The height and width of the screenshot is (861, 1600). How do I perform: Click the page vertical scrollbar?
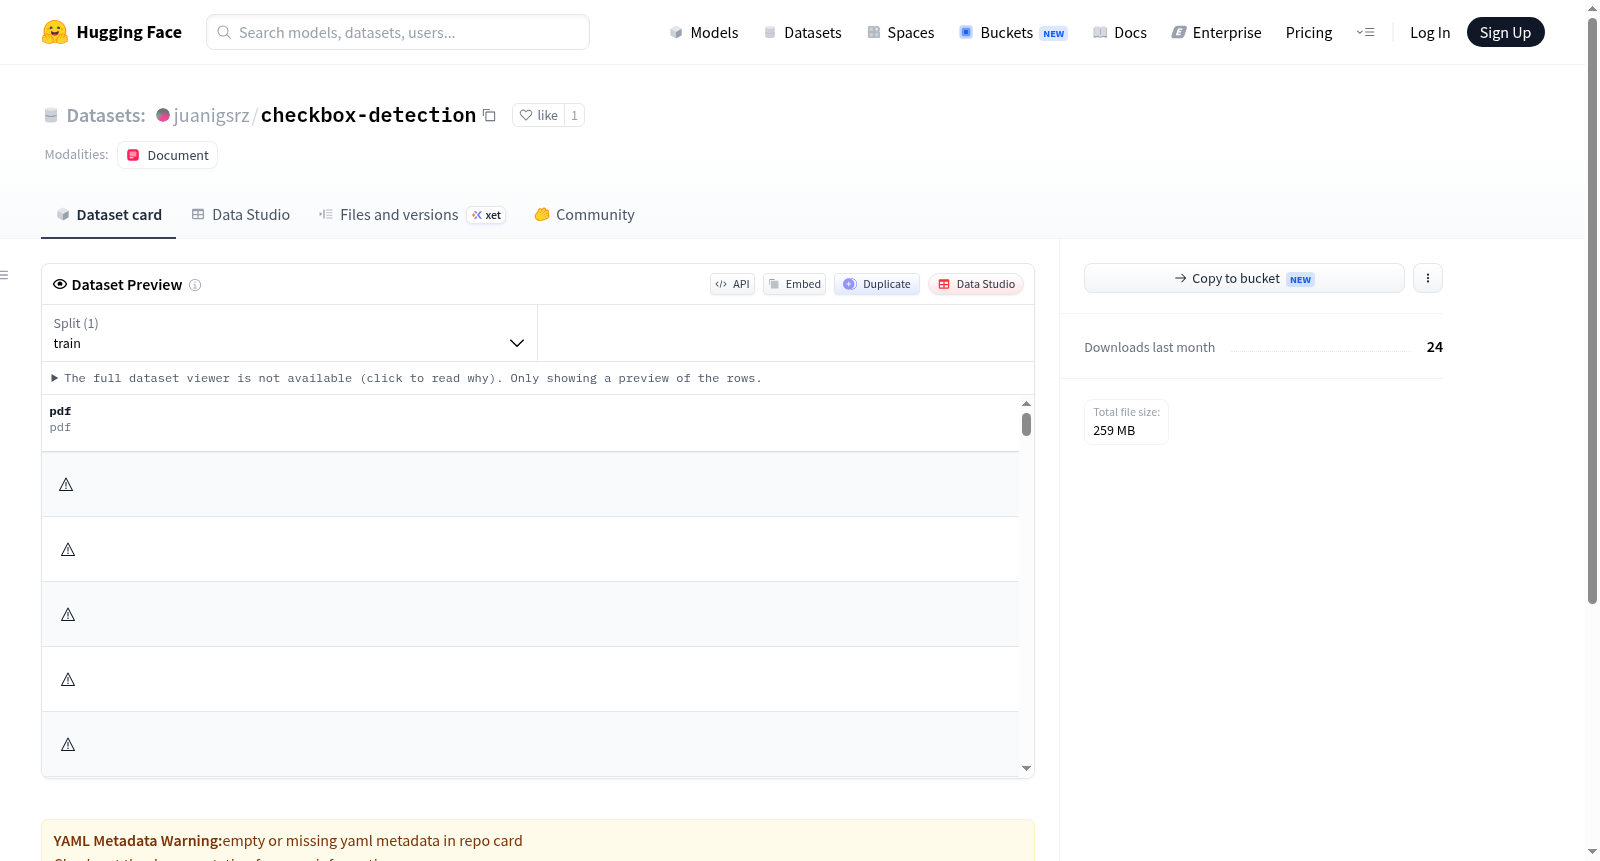pyautogui.click(x=1592, y=310)
